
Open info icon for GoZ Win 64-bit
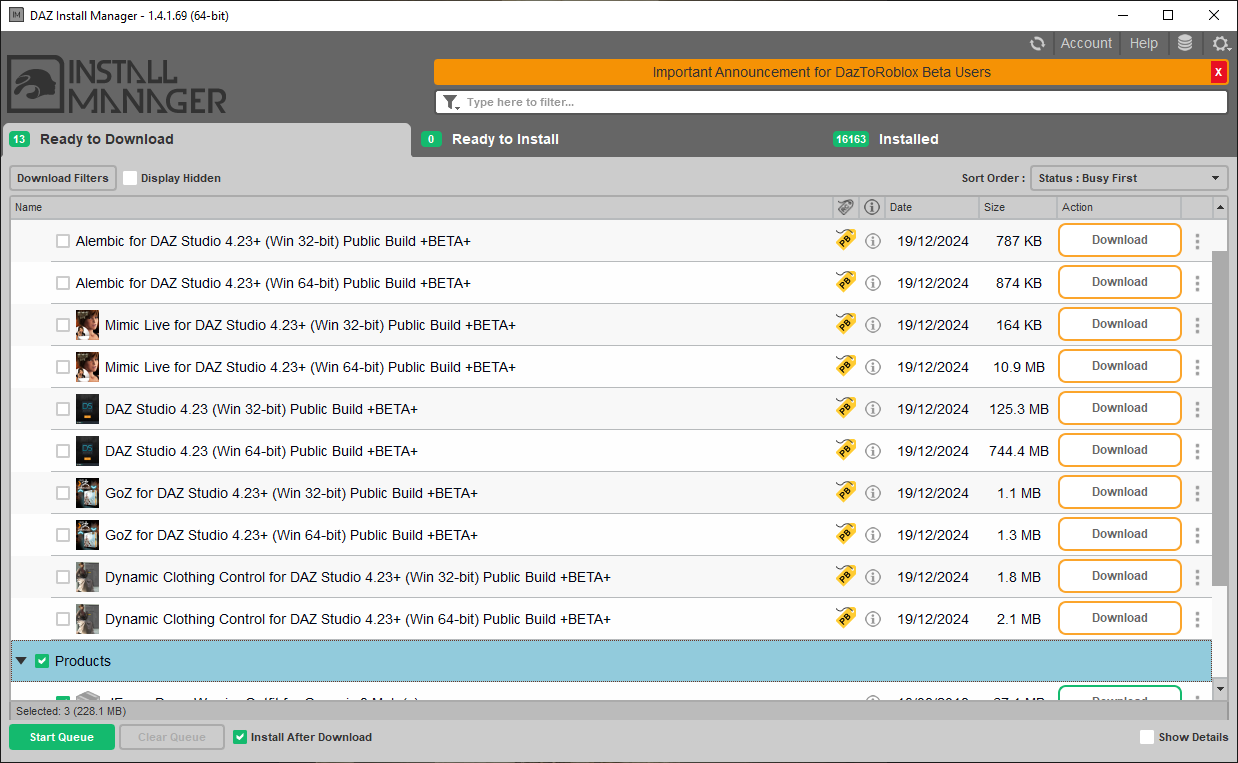[x=873, y=535]
